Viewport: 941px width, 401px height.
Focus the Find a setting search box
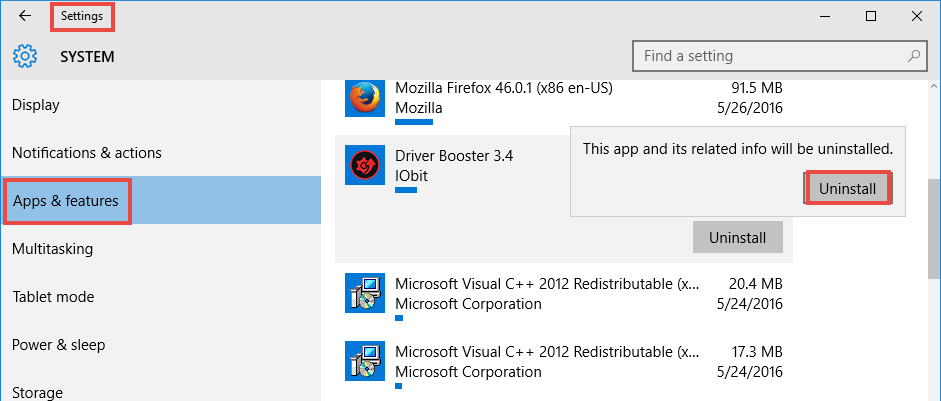tap(778, 56)
